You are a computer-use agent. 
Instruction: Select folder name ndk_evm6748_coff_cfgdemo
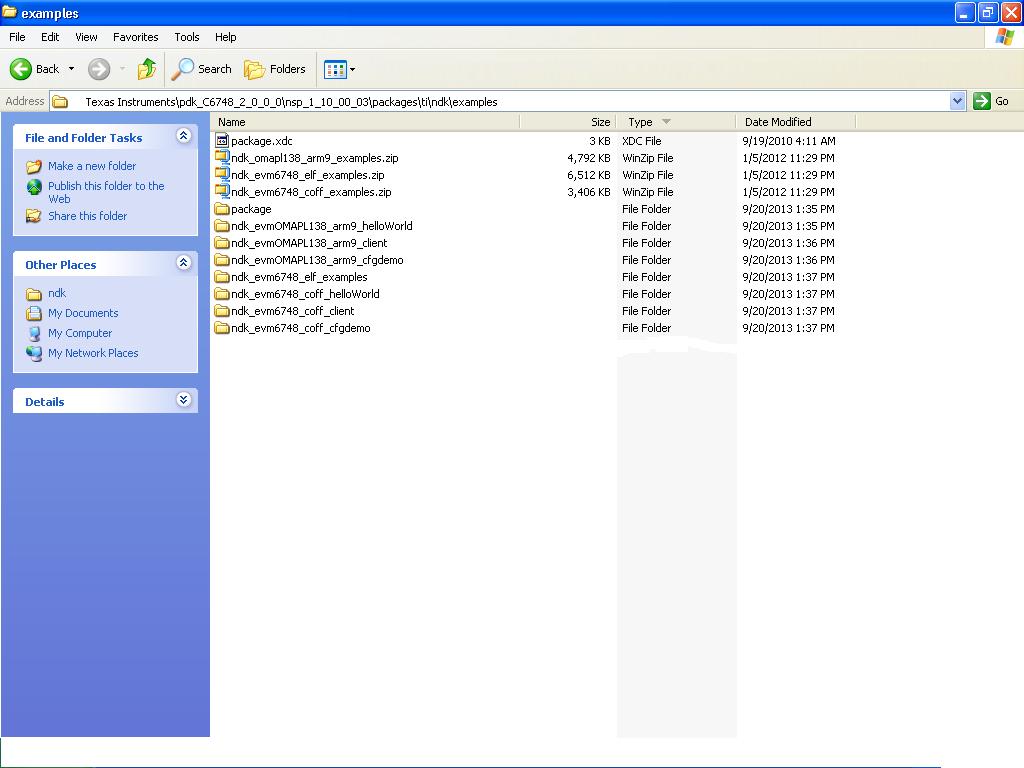pyautogui.click(x=300, y=328)
